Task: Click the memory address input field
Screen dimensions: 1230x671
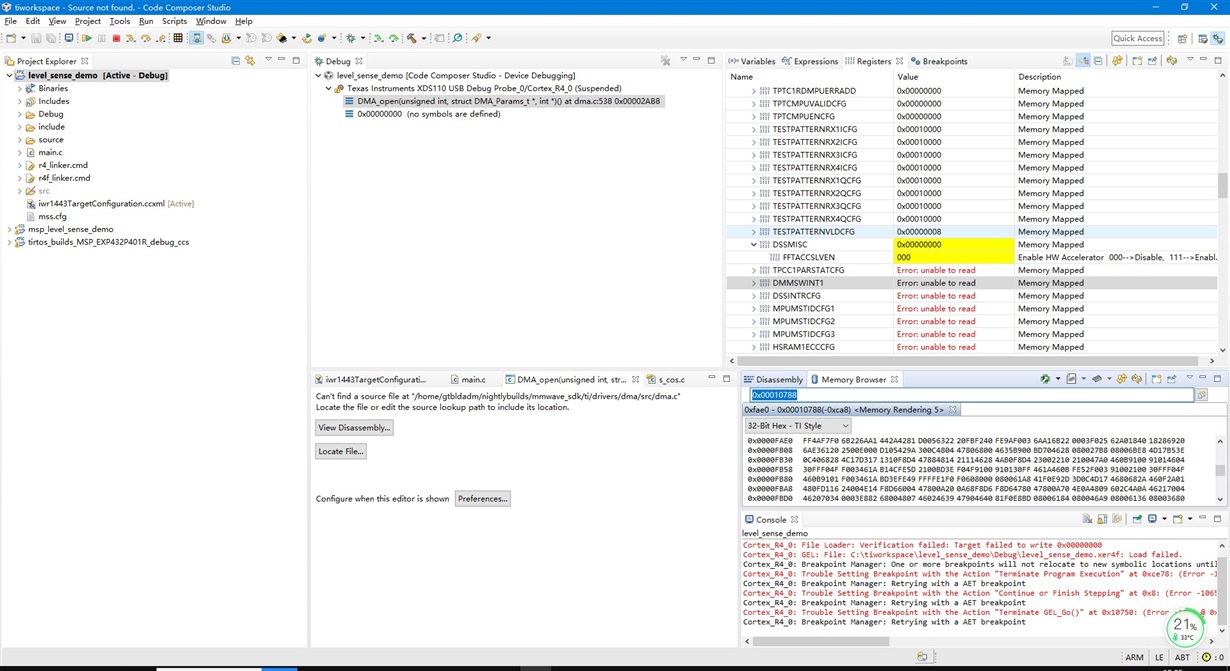Action: 970,395
